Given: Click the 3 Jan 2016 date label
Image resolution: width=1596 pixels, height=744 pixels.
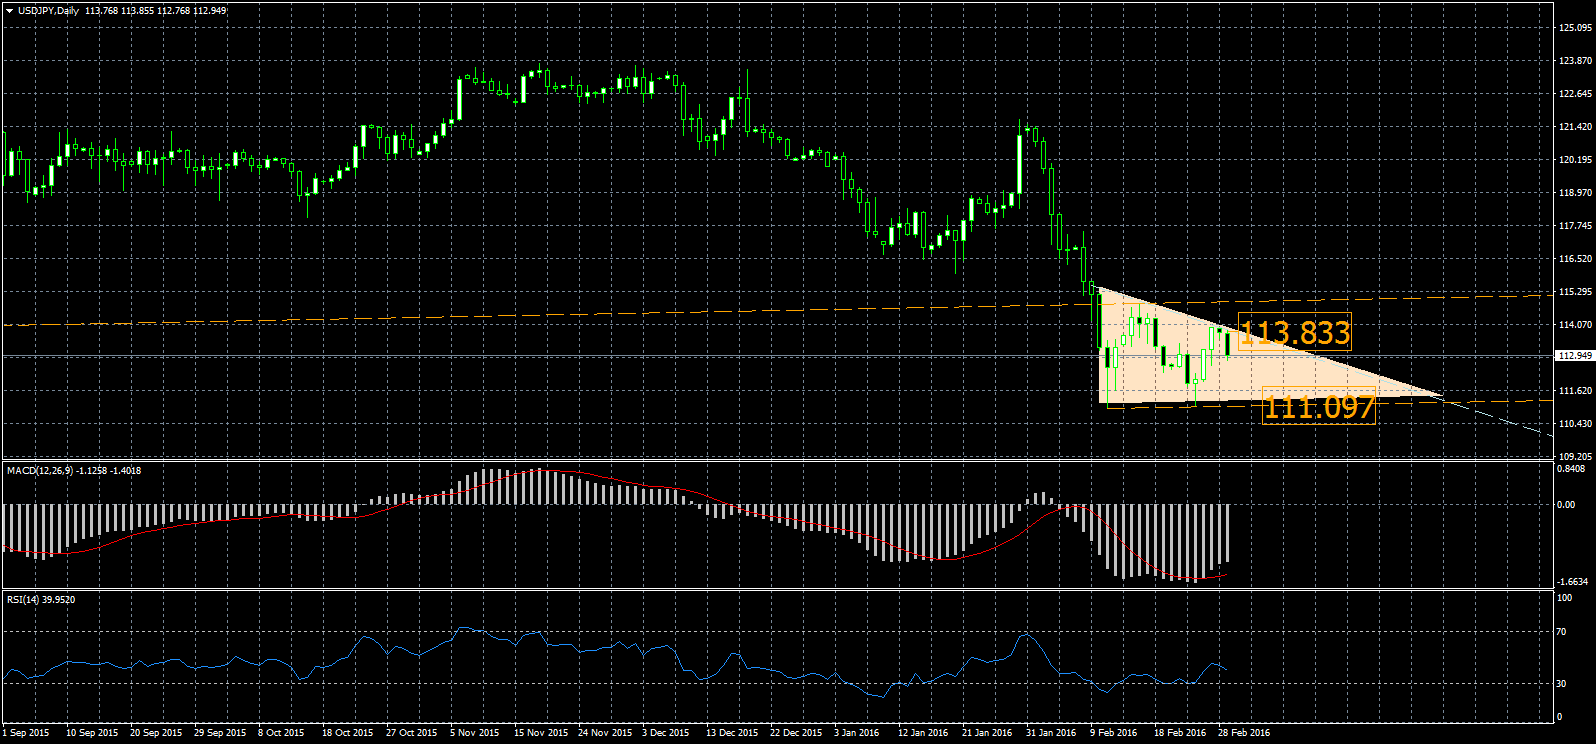Looking at the screenshot, I should tap(857, 733).
